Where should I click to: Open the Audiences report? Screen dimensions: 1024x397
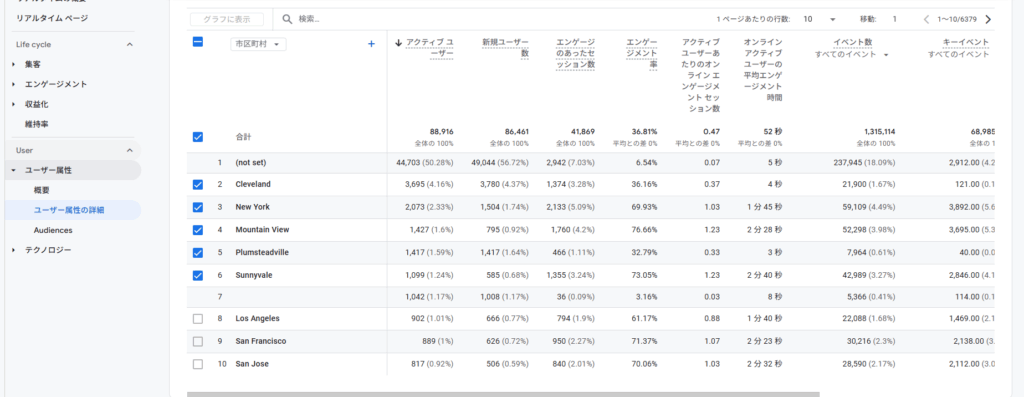(x=53, y=230)
